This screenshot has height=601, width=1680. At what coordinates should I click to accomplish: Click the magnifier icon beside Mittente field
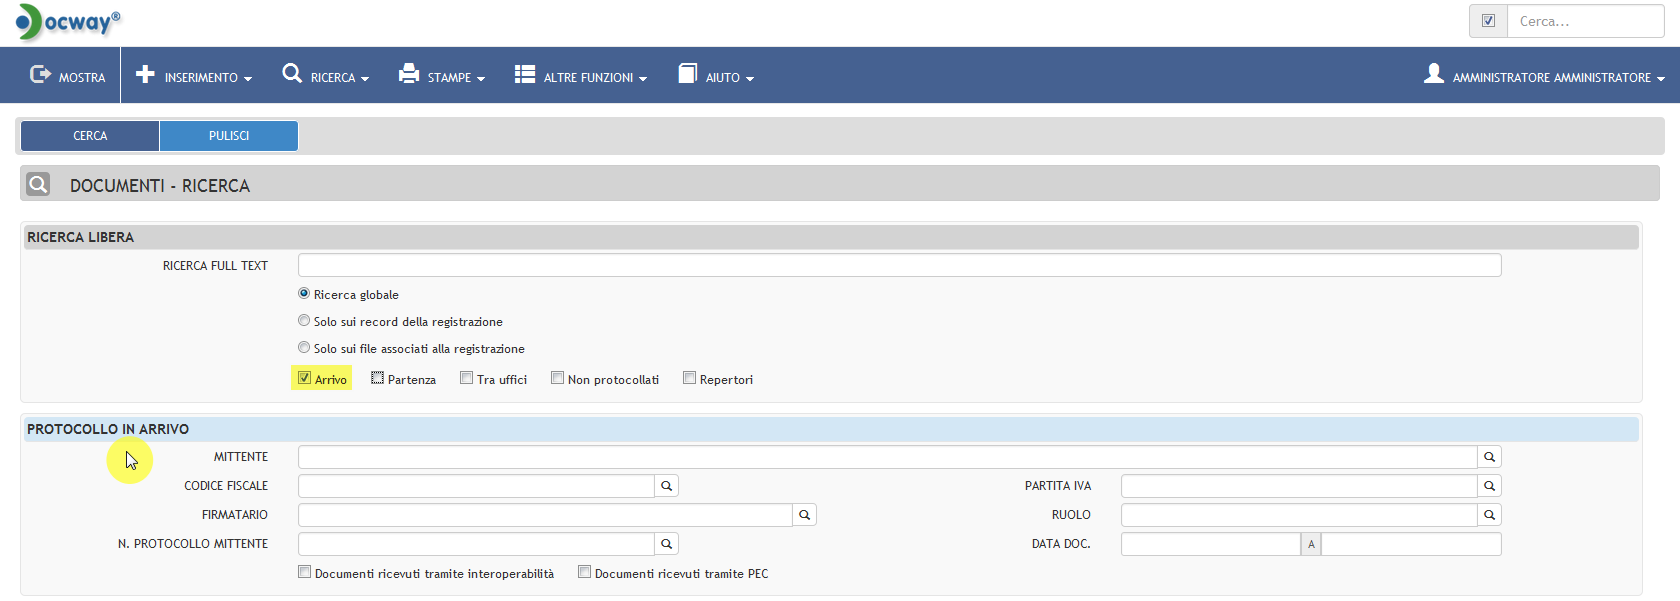coord(1489,457)
